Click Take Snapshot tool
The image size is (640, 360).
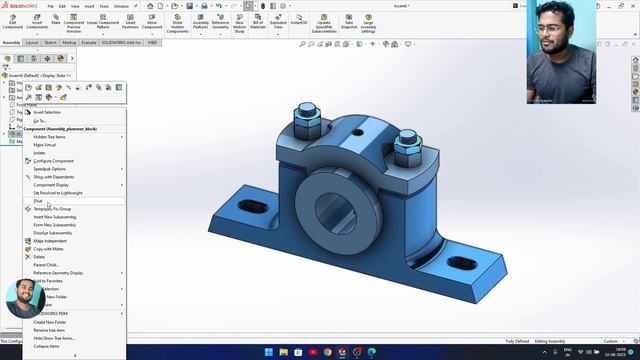click(x=349, y=22)
